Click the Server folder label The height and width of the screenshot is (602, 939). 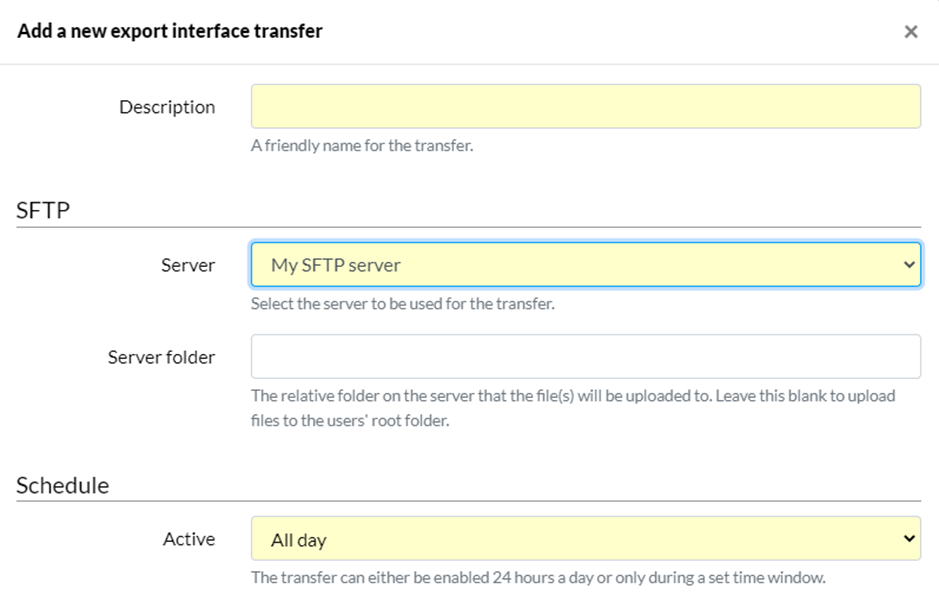click(161, 357)
